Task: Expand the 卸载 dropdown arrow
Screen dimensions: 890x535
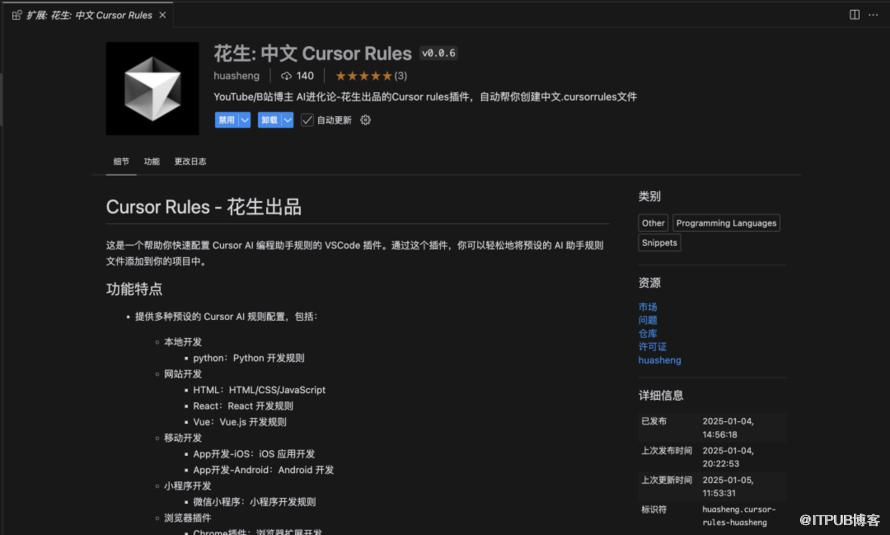Action: (288, 120)
